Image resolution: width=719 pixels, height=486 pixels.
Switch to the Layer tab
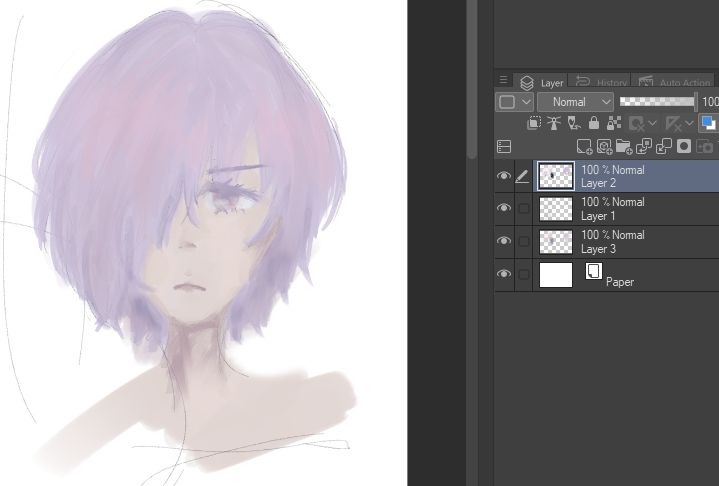(541, 83)
